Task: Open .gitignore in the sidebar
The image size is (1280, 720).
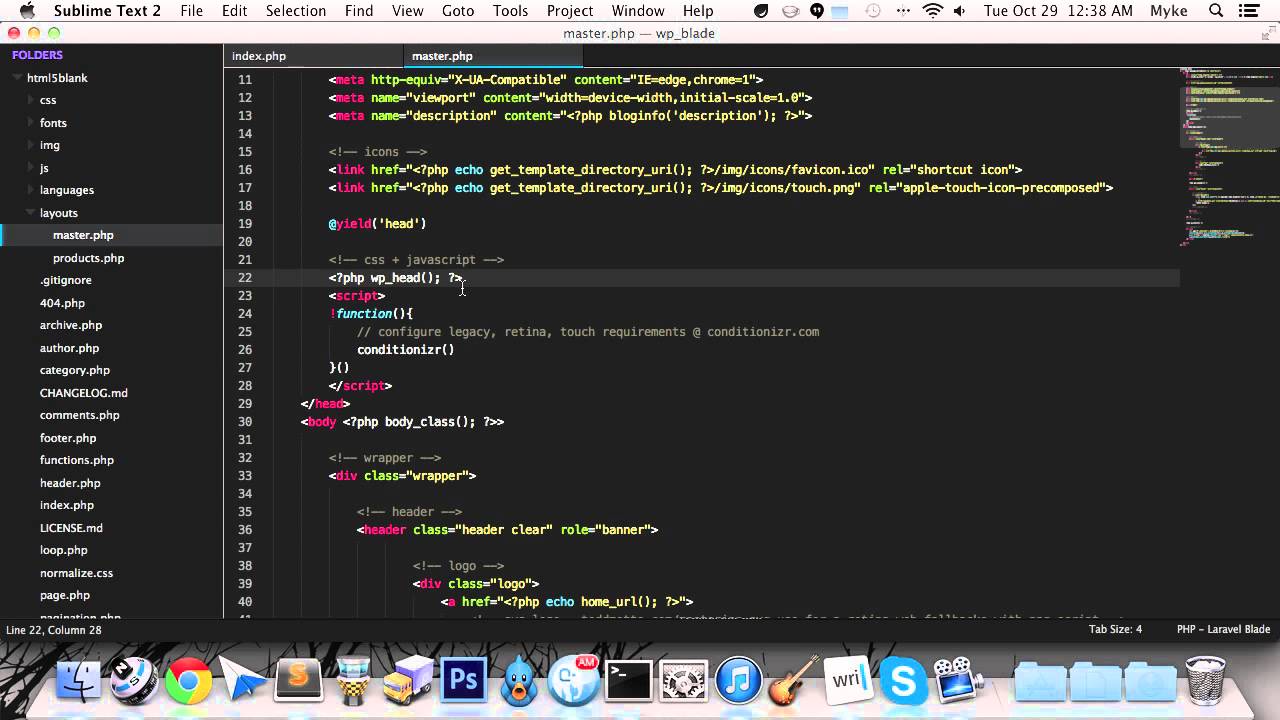Action: pyautogui.click(x=65, y=280)
